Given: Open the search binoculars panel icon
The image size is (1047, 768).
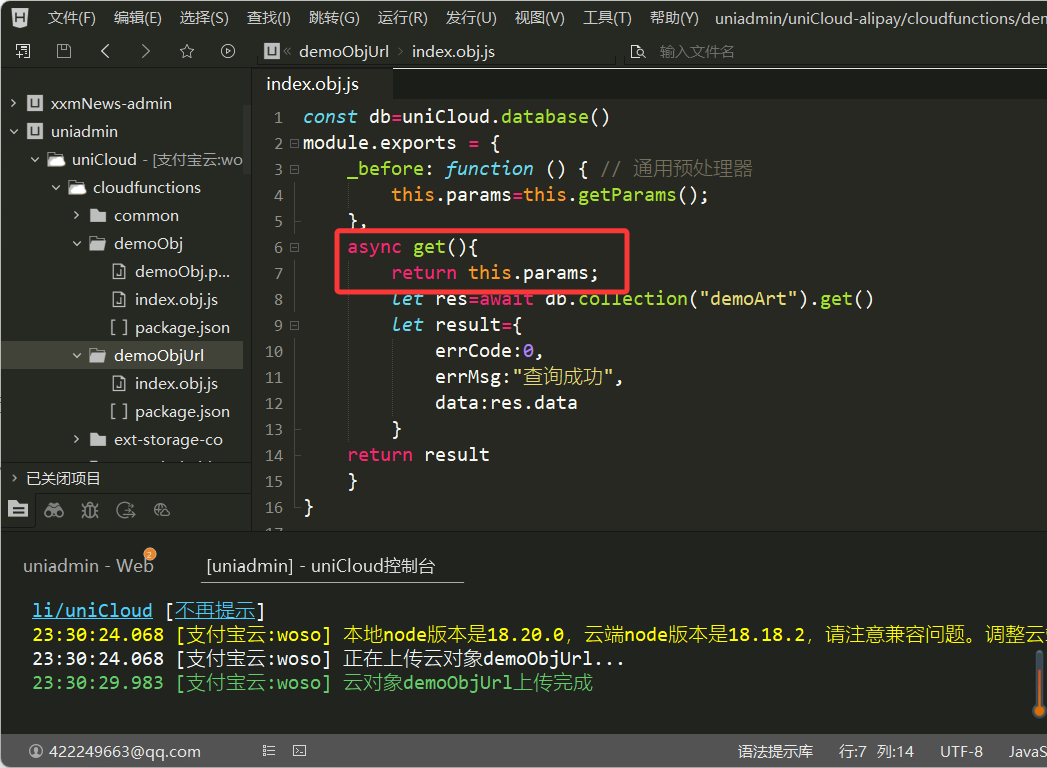Looking at the screenshot, I should tap(54, 510).
